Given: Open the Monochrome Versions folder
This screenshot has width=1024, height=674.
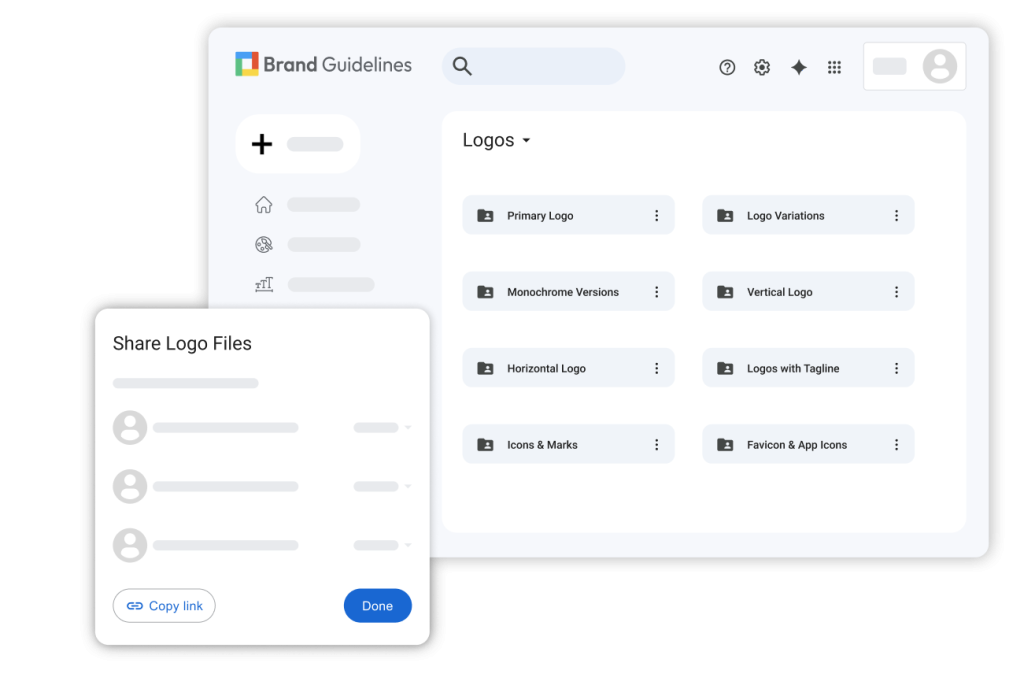Looking at the screenshot, I should 562,292.
